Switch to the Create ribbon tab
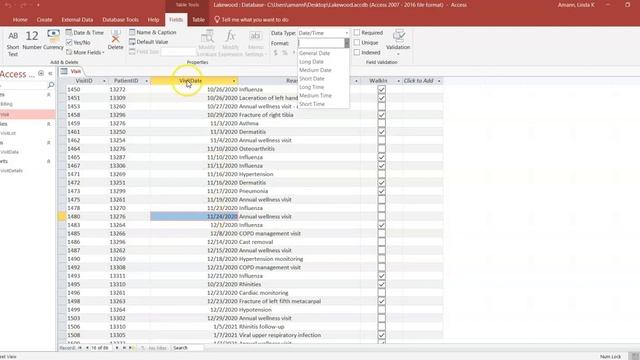The image size is (640, 360). pos(44,20)
